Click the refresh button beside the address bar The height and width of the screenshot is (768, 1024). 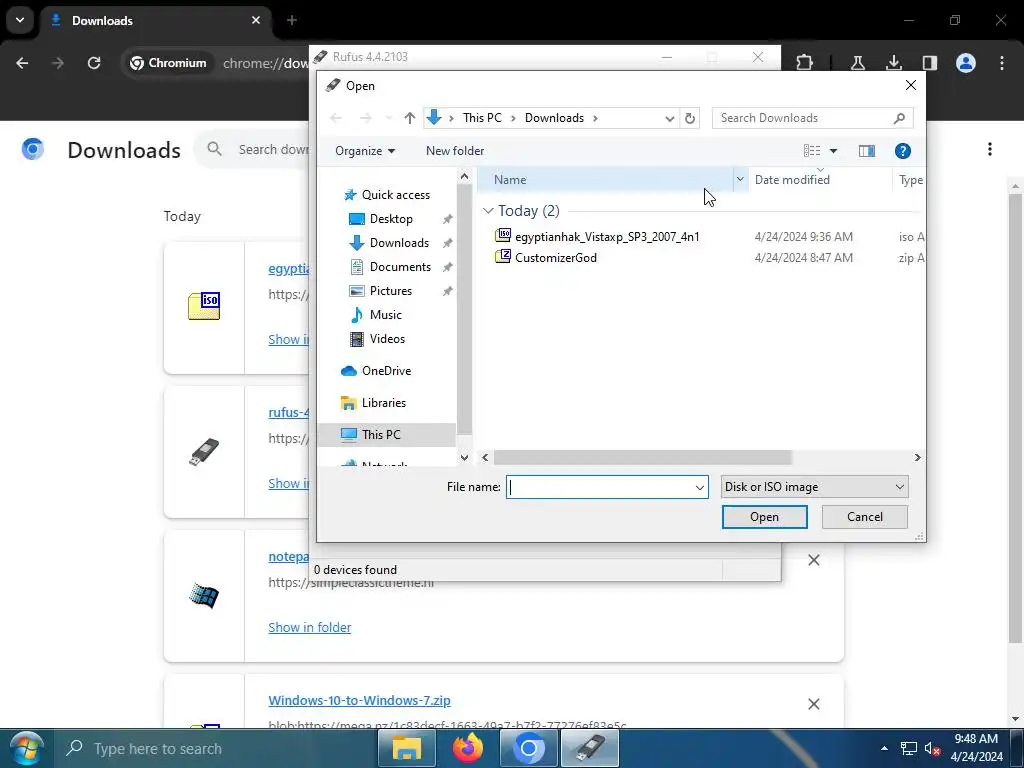click(x=690, y=118)
